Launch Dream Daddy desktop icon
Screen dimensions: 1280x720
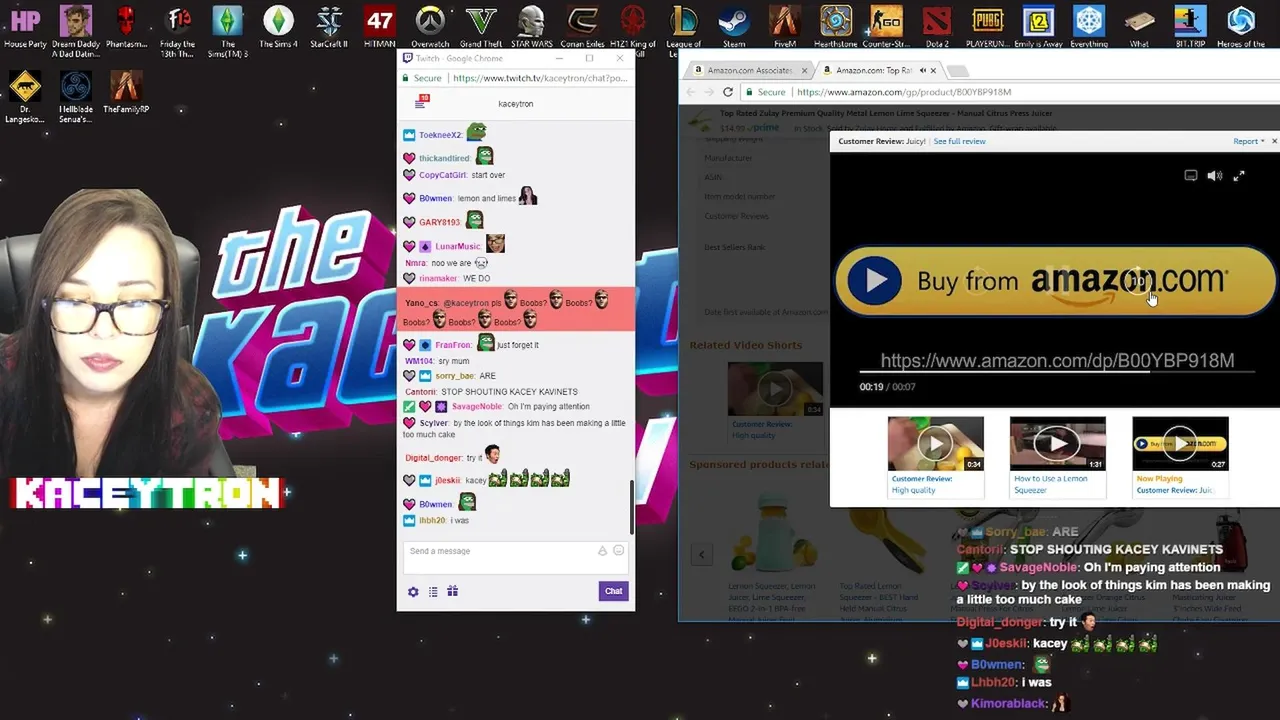(76, 26)
